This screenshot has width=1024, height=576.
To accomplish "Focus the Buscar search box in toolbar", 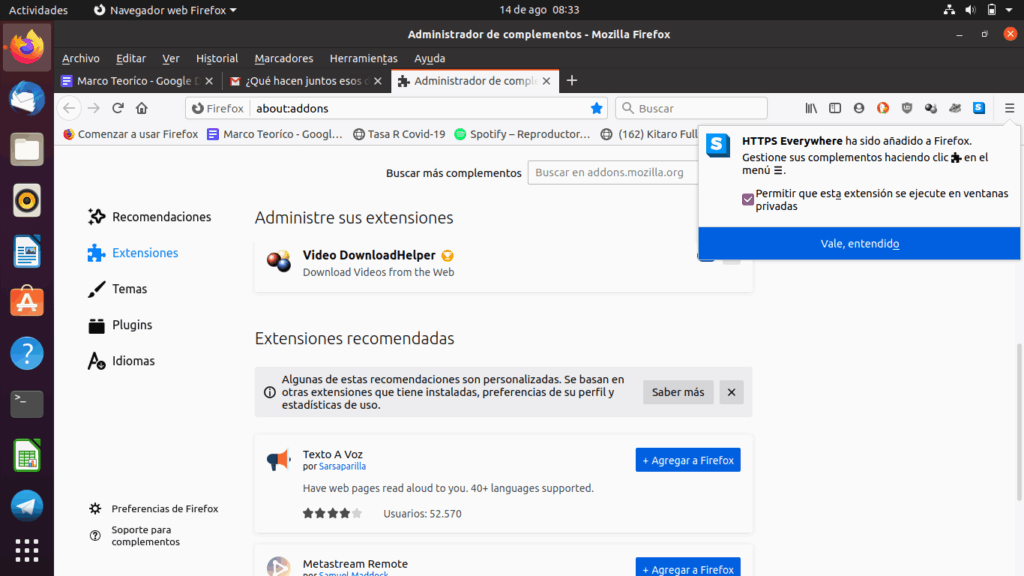I will (691, 108).
